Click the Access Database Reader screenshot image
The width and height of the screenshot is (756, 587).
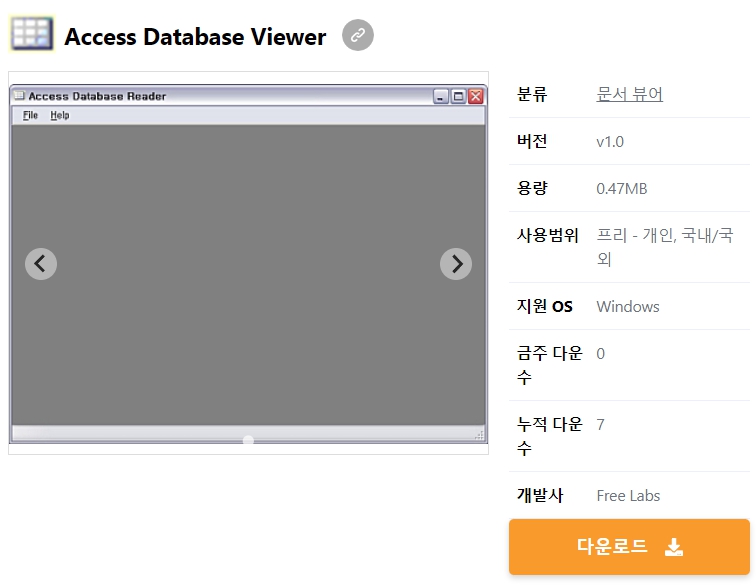(248, 263)
